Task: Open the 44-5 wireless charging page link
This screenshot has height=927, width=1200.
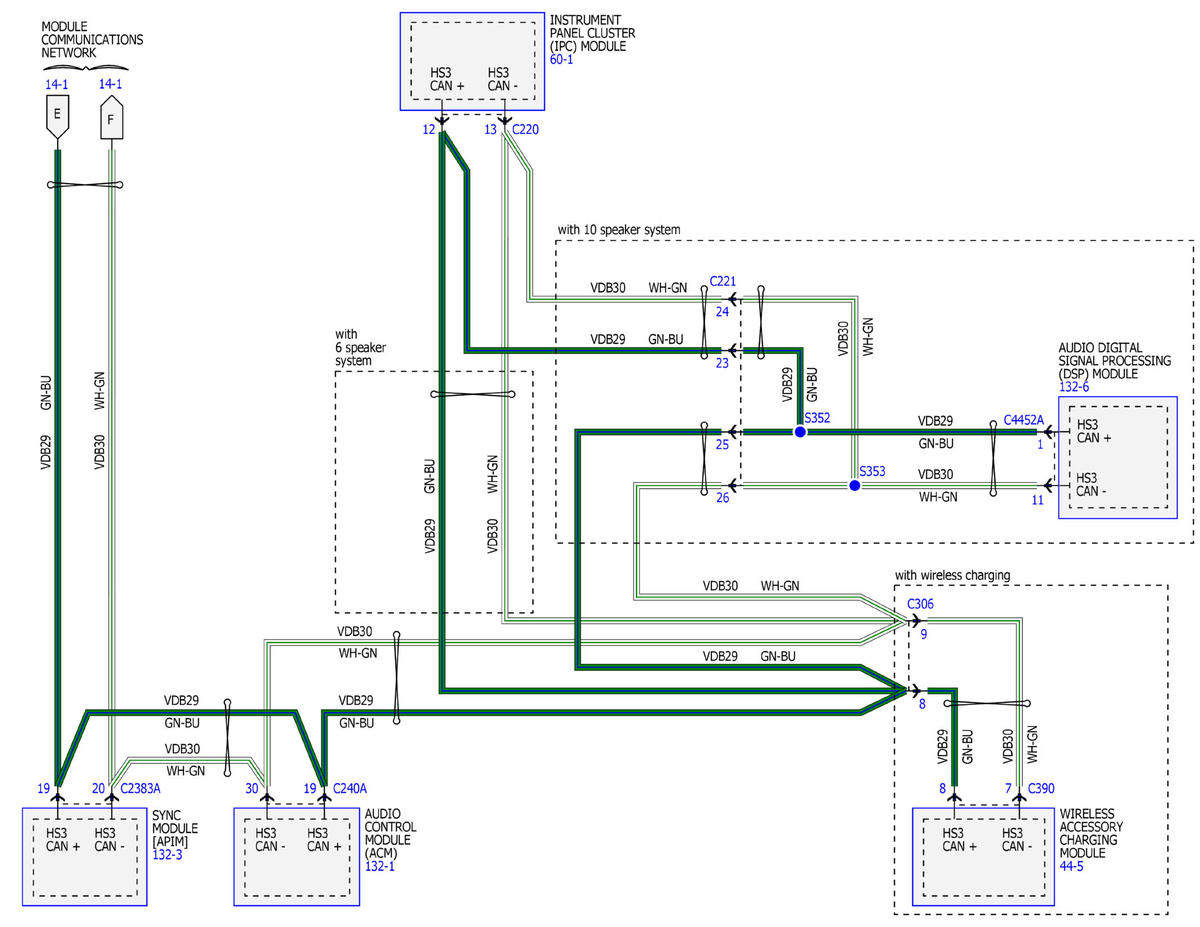Action: [x=1070, y=866]
